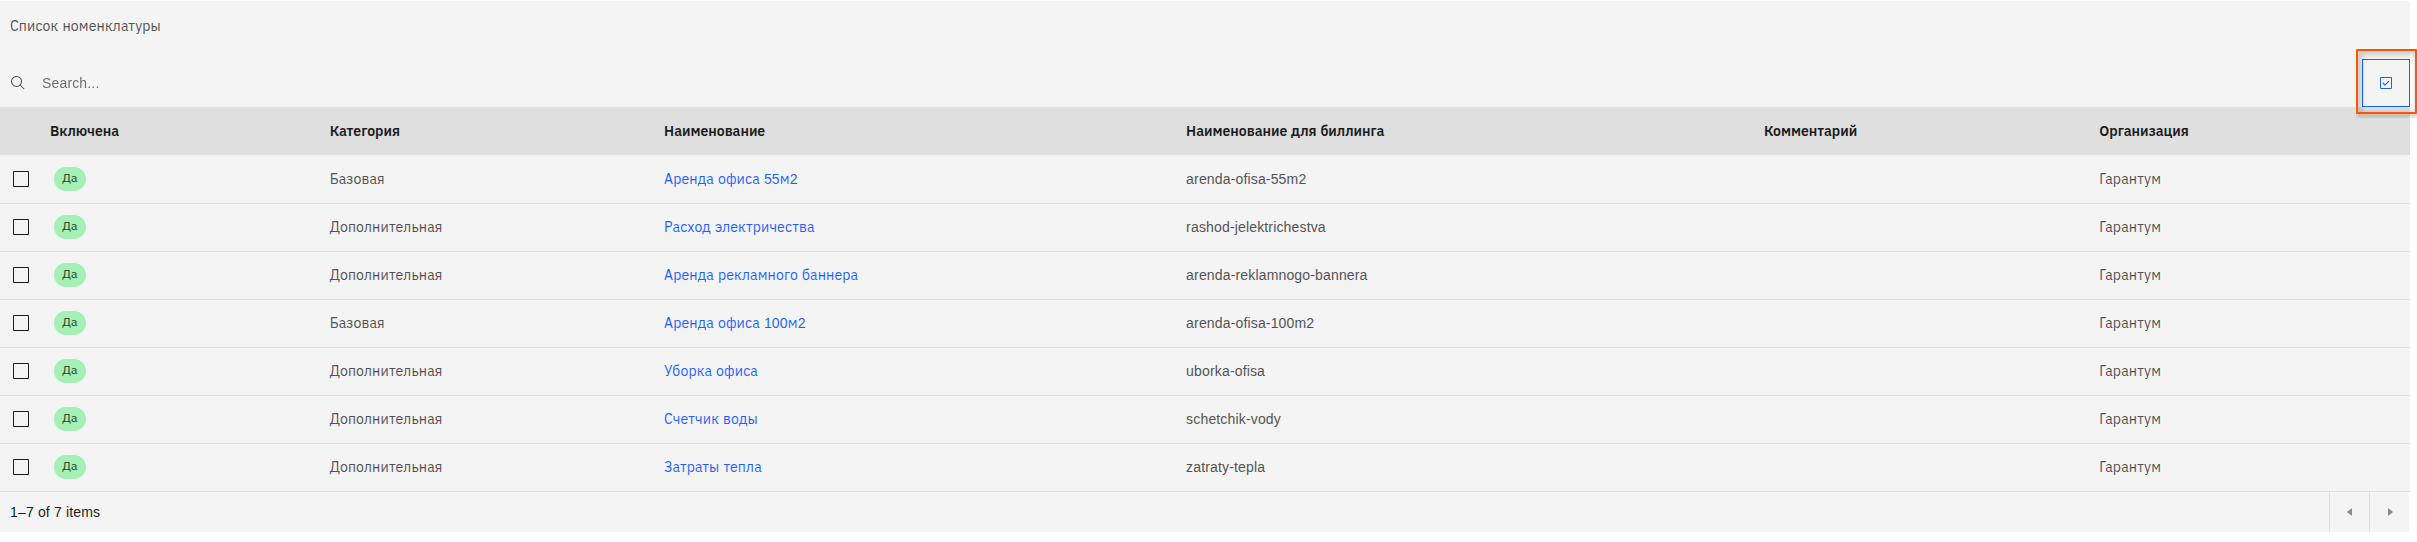Click the Категория column header
This screenshot has width=2417, height=542.
(364, 131)
